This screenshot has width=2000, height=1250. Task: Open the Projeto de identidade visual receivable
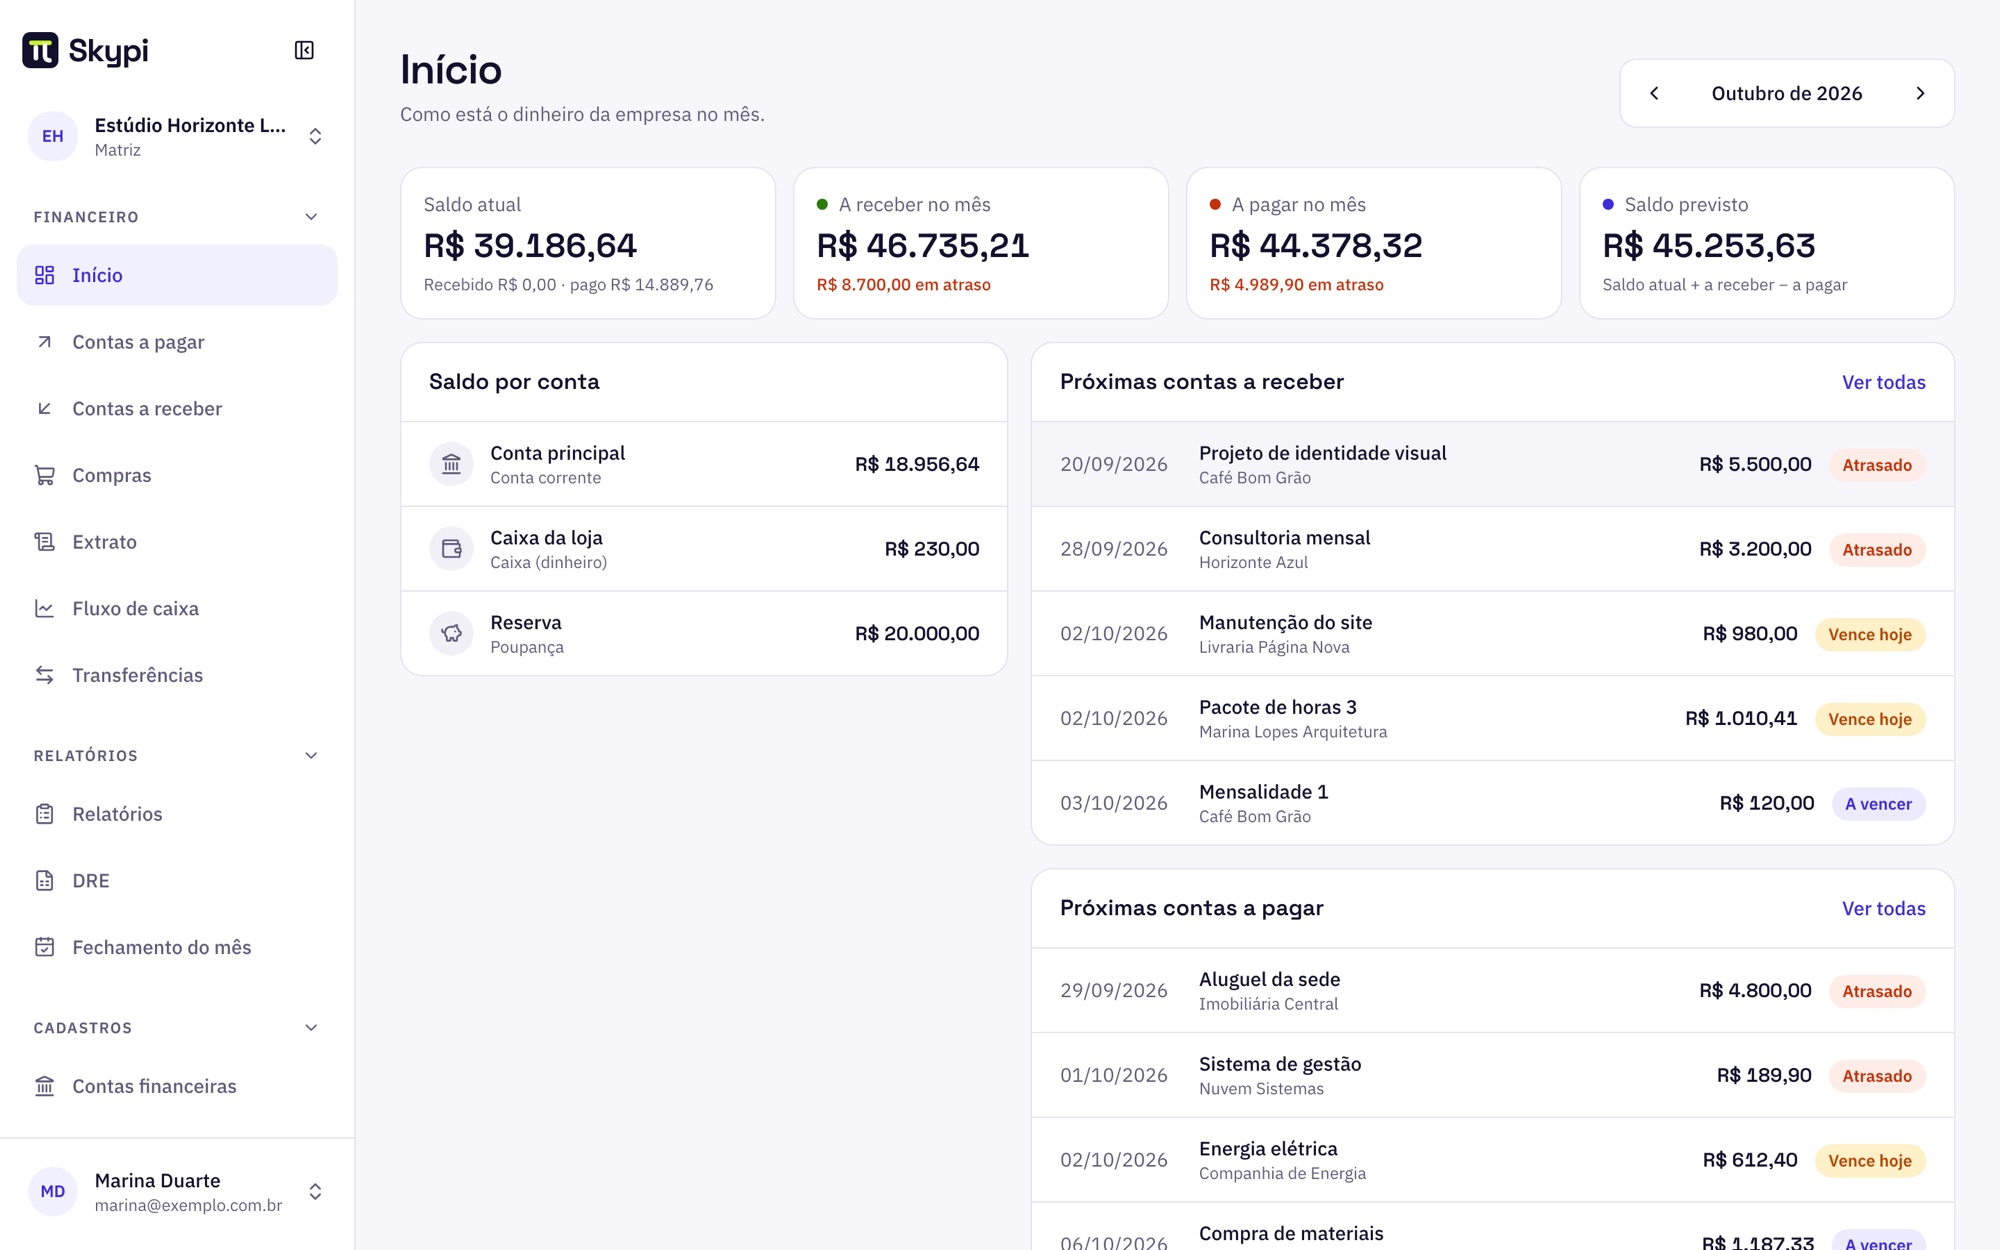(1493, 464)
